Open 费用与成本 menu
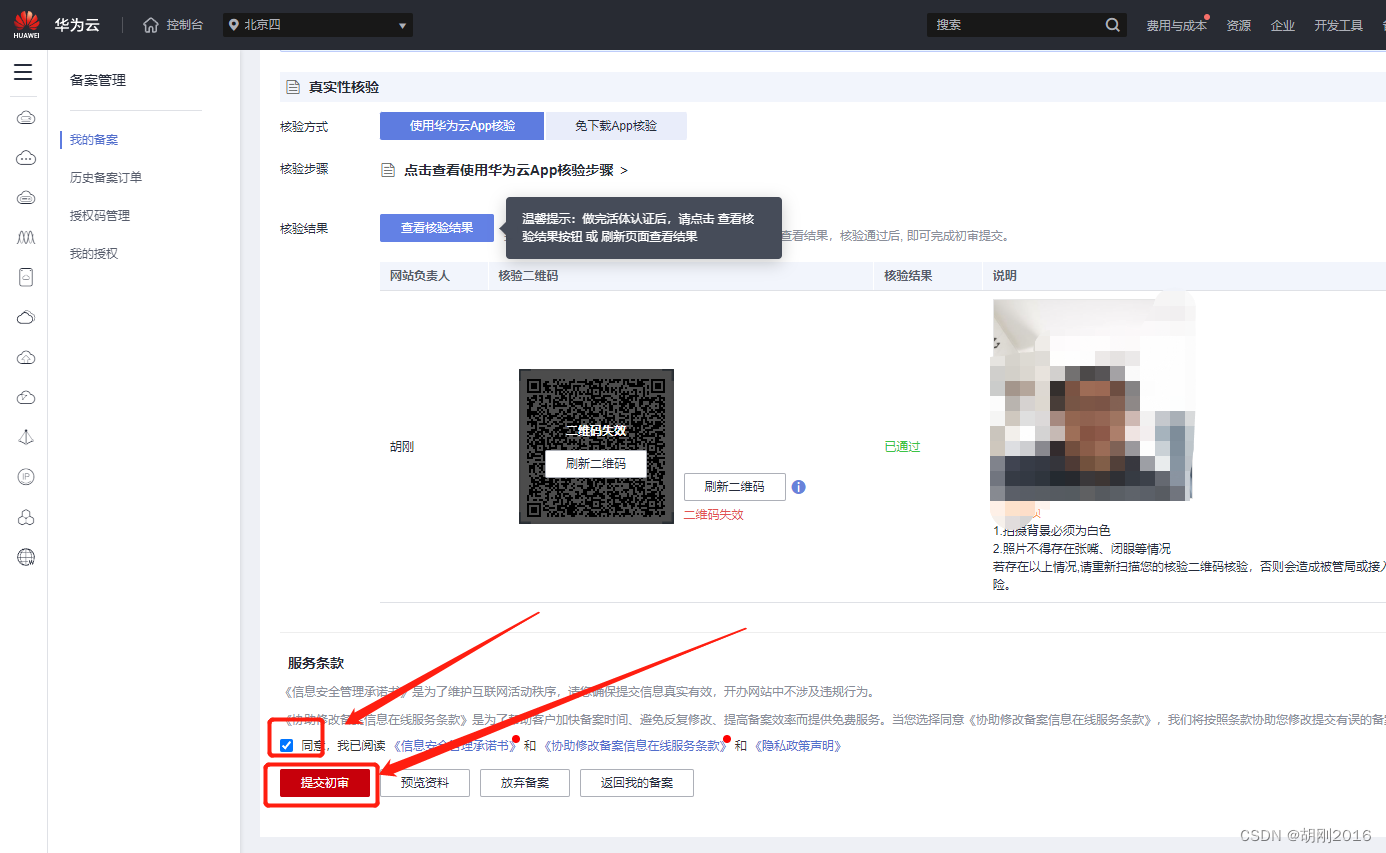The image size is (1386, 853). point(1176,26)
